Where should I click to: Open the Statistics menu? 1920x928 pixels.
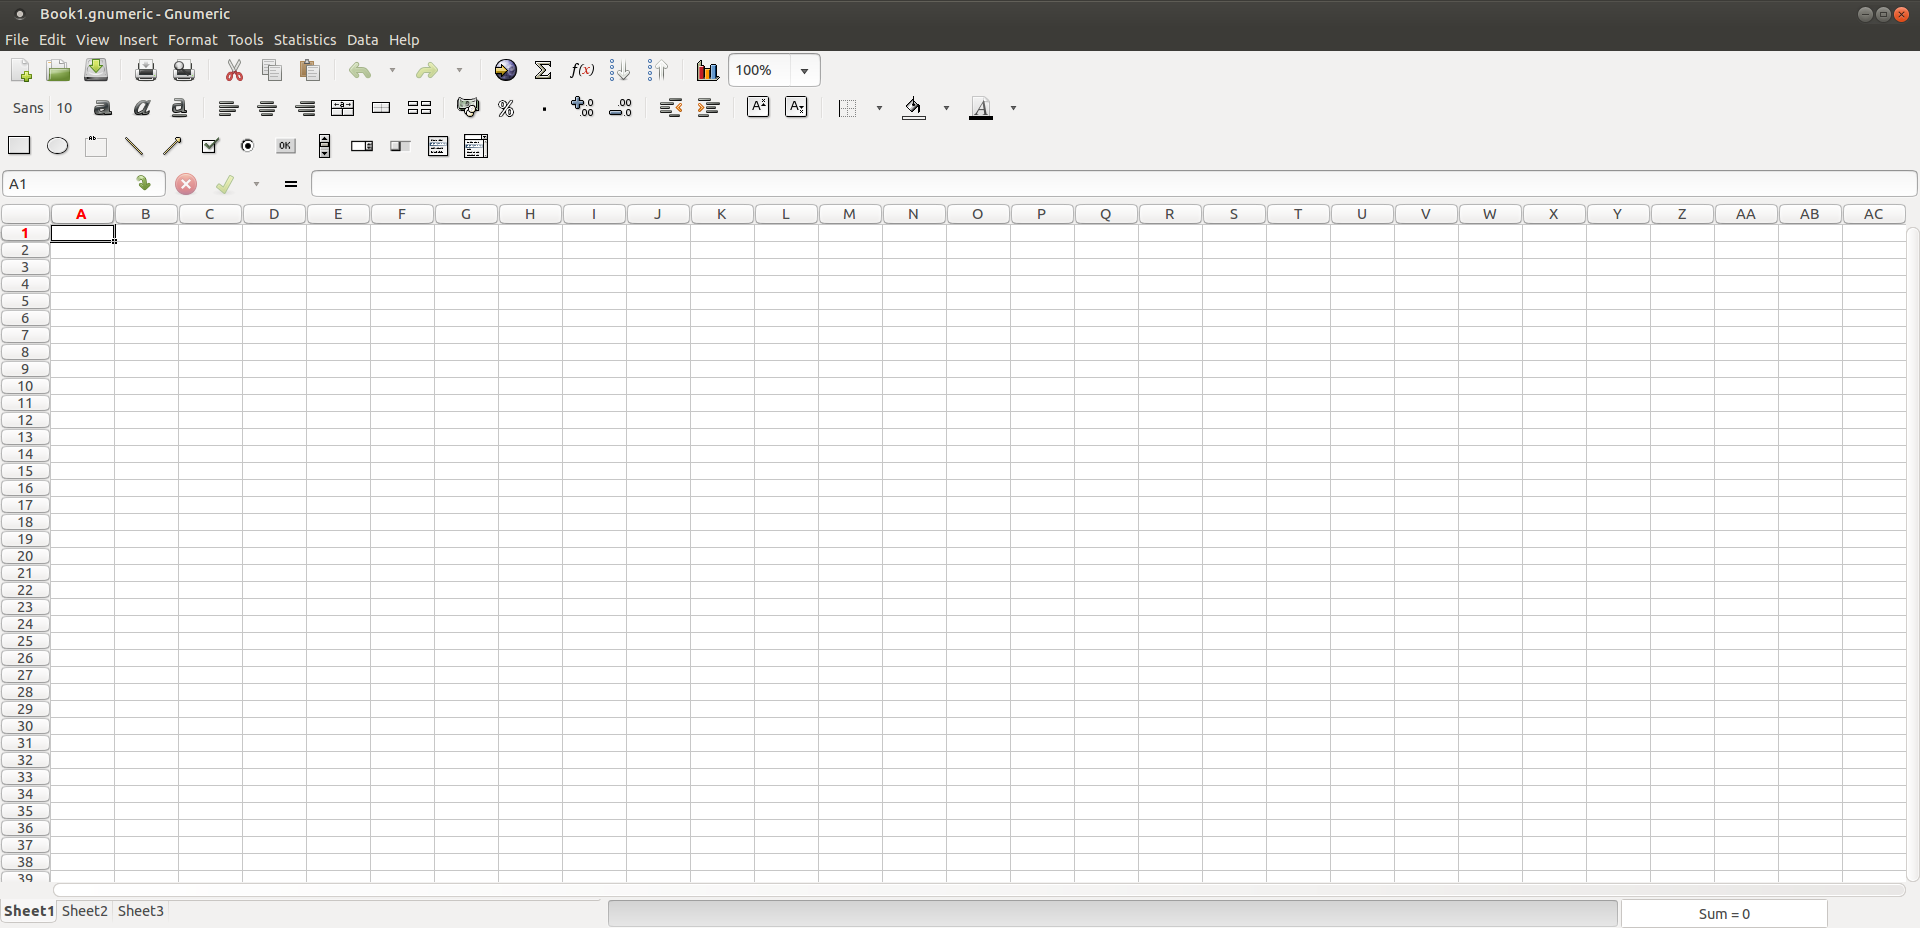(304, 40)
